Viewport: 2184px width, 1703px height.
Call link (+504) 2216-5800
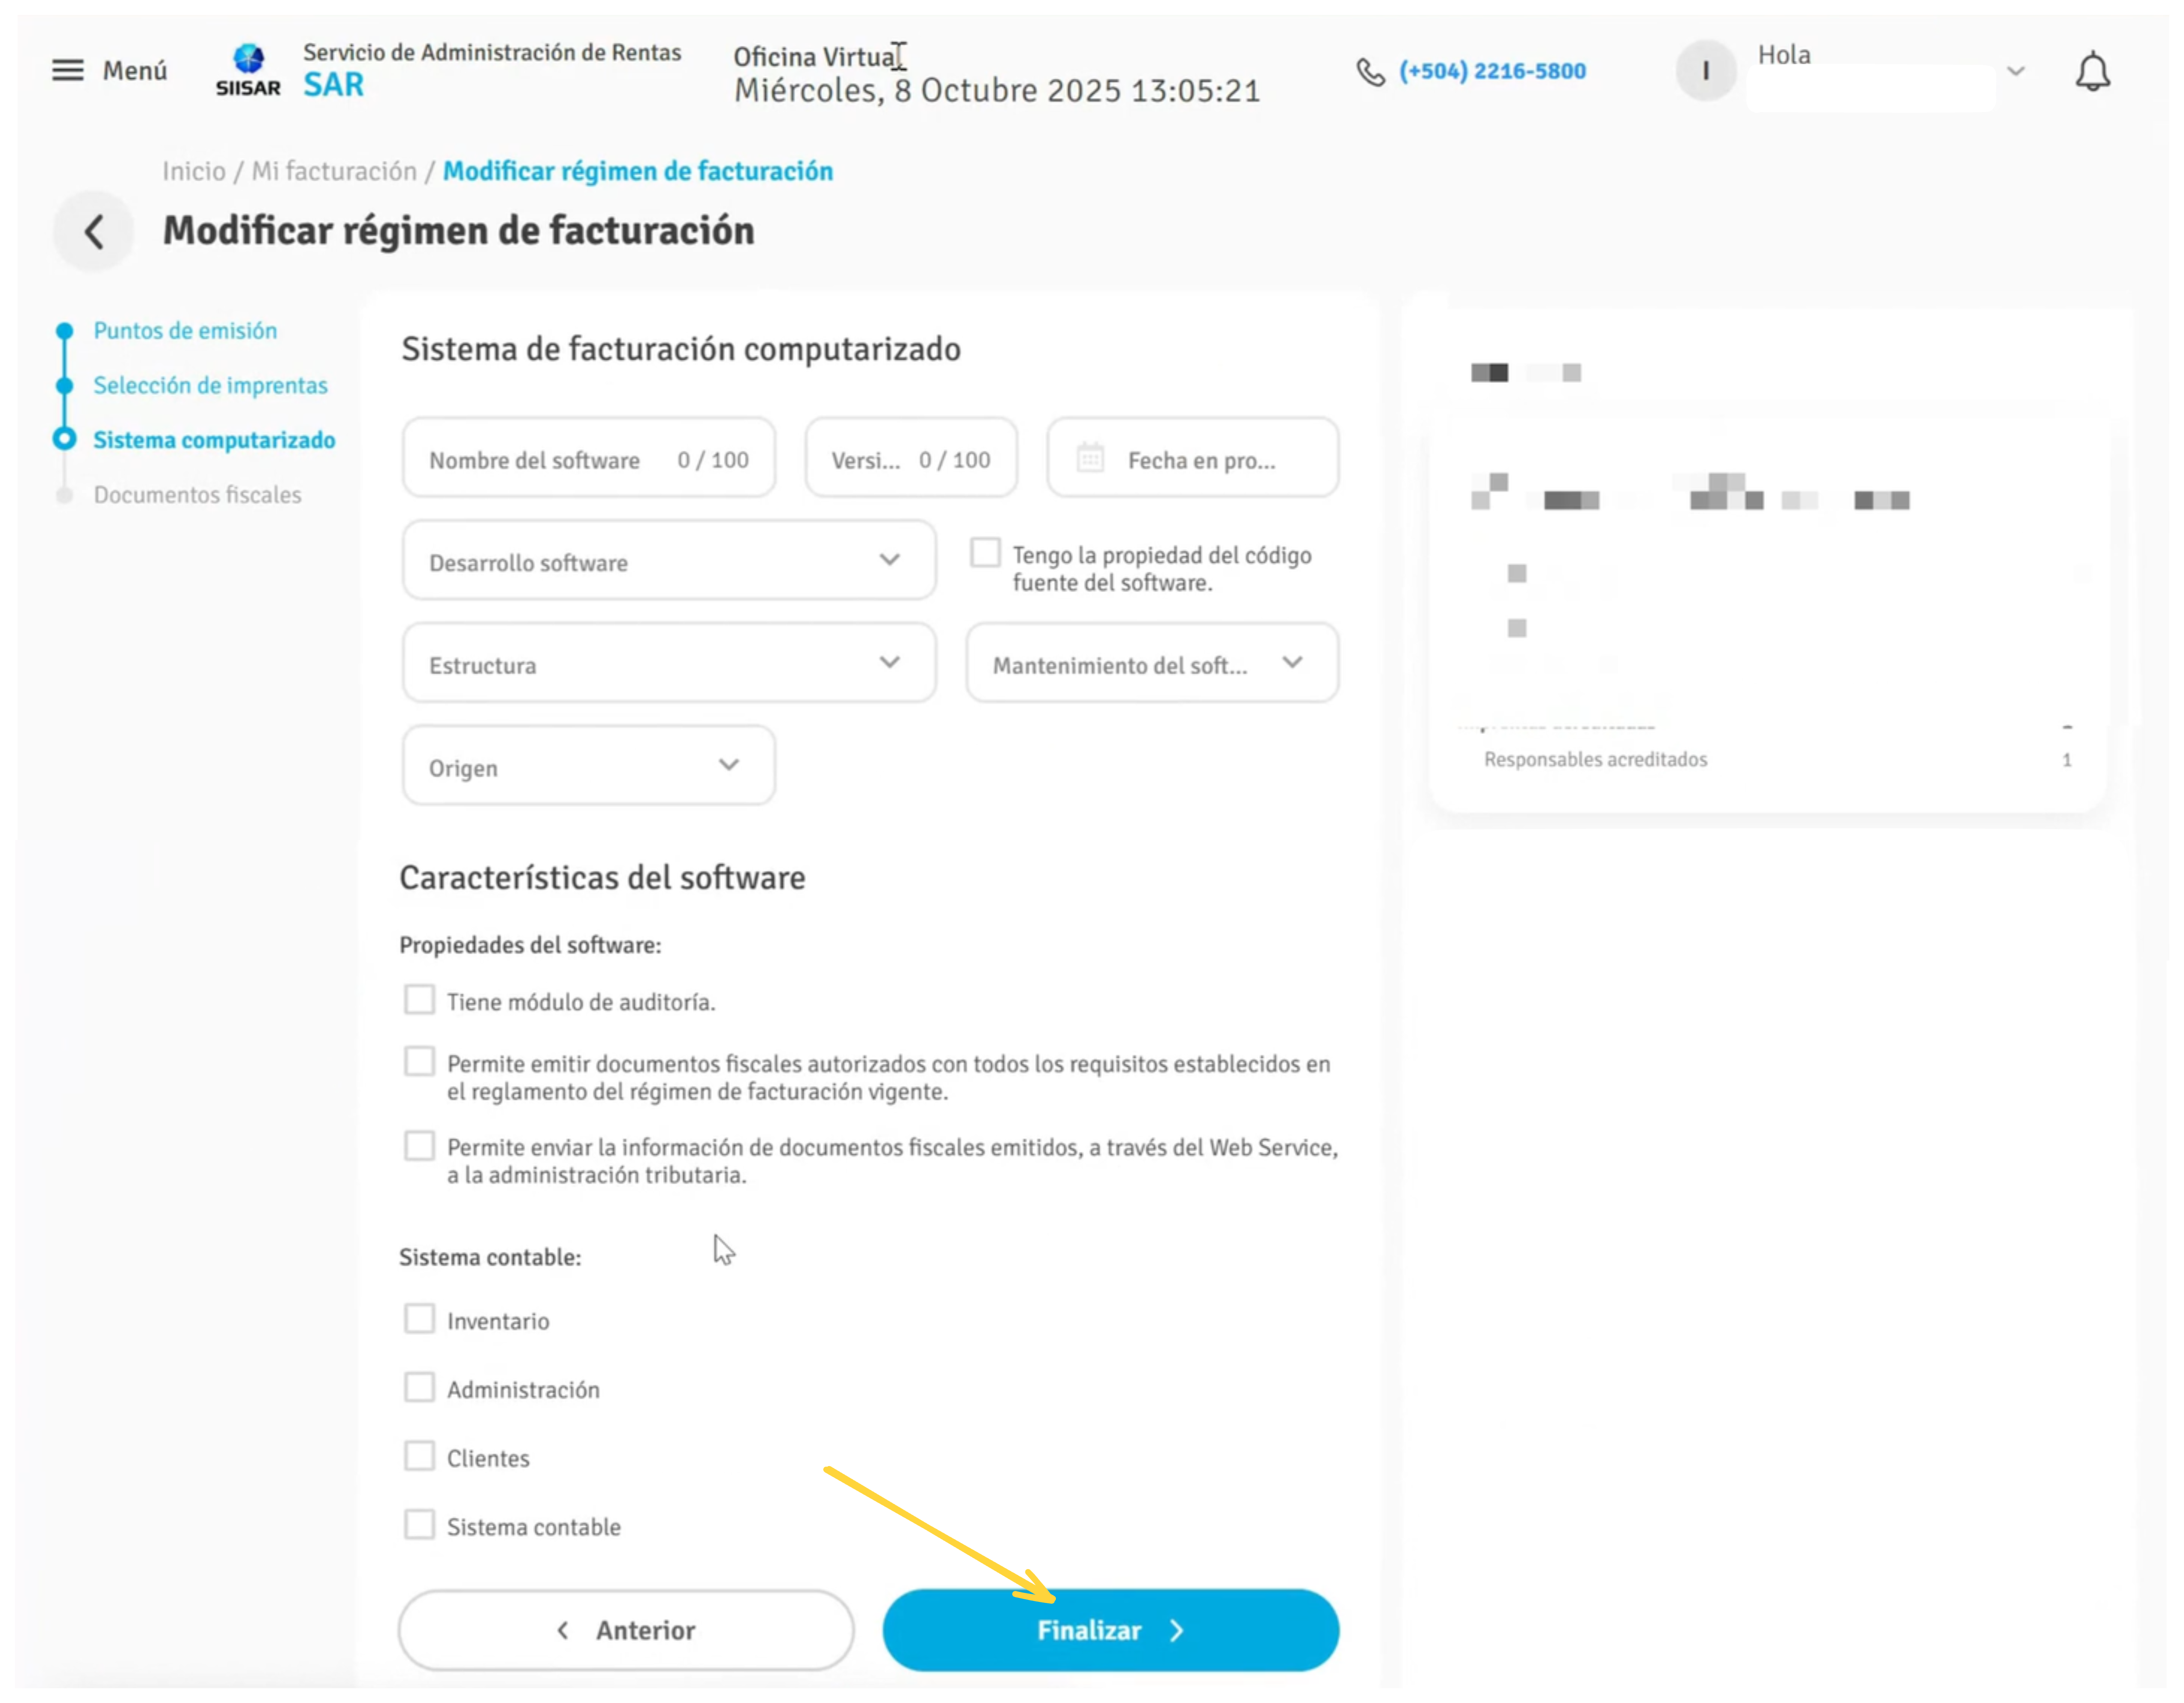pyautogui.click(x=1492, y=71)
